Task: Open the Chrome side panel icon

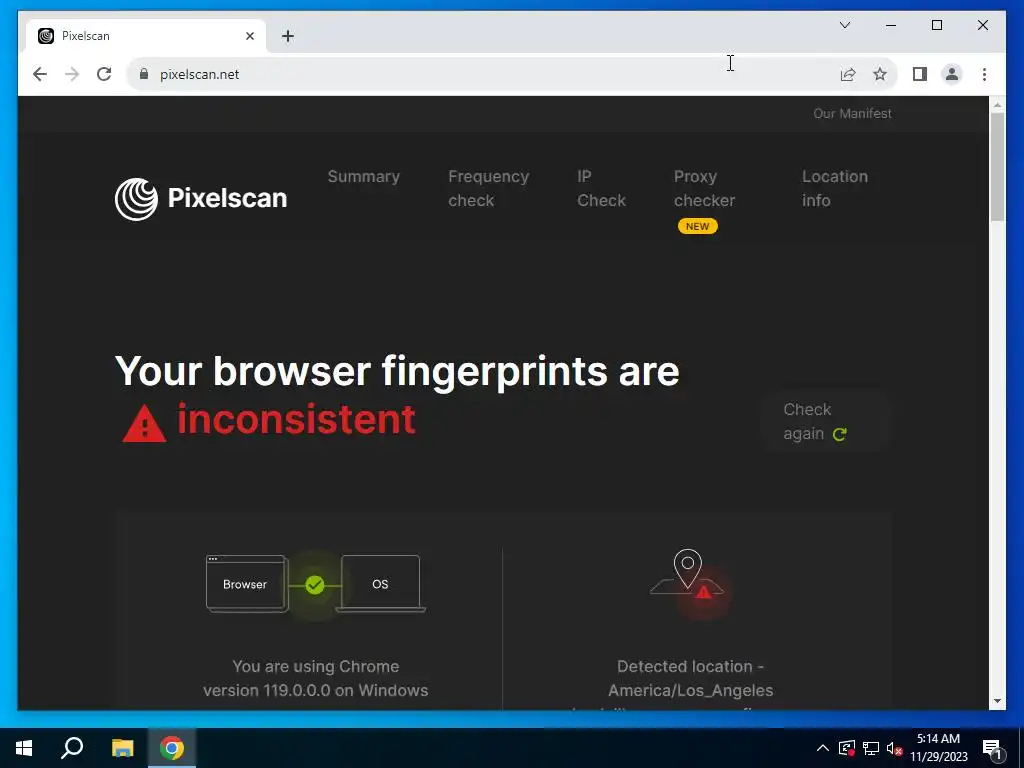Action: tap(920, 74)
